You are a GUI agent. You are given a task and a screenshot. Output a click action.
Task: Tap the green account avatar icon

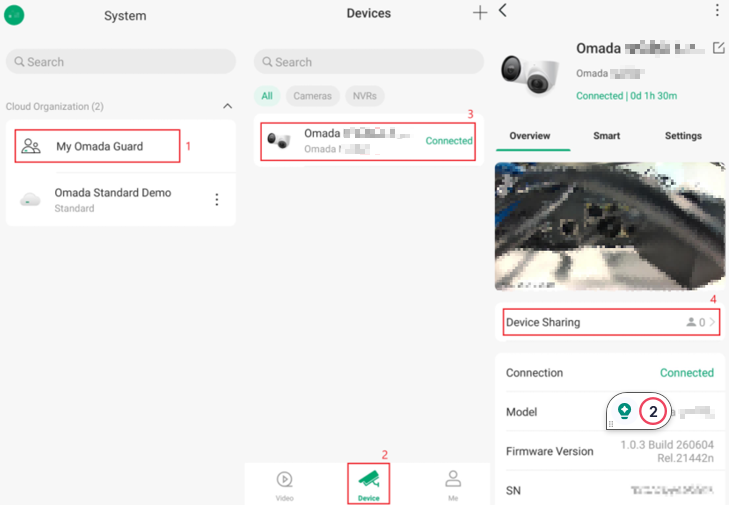tap(14, 15)
